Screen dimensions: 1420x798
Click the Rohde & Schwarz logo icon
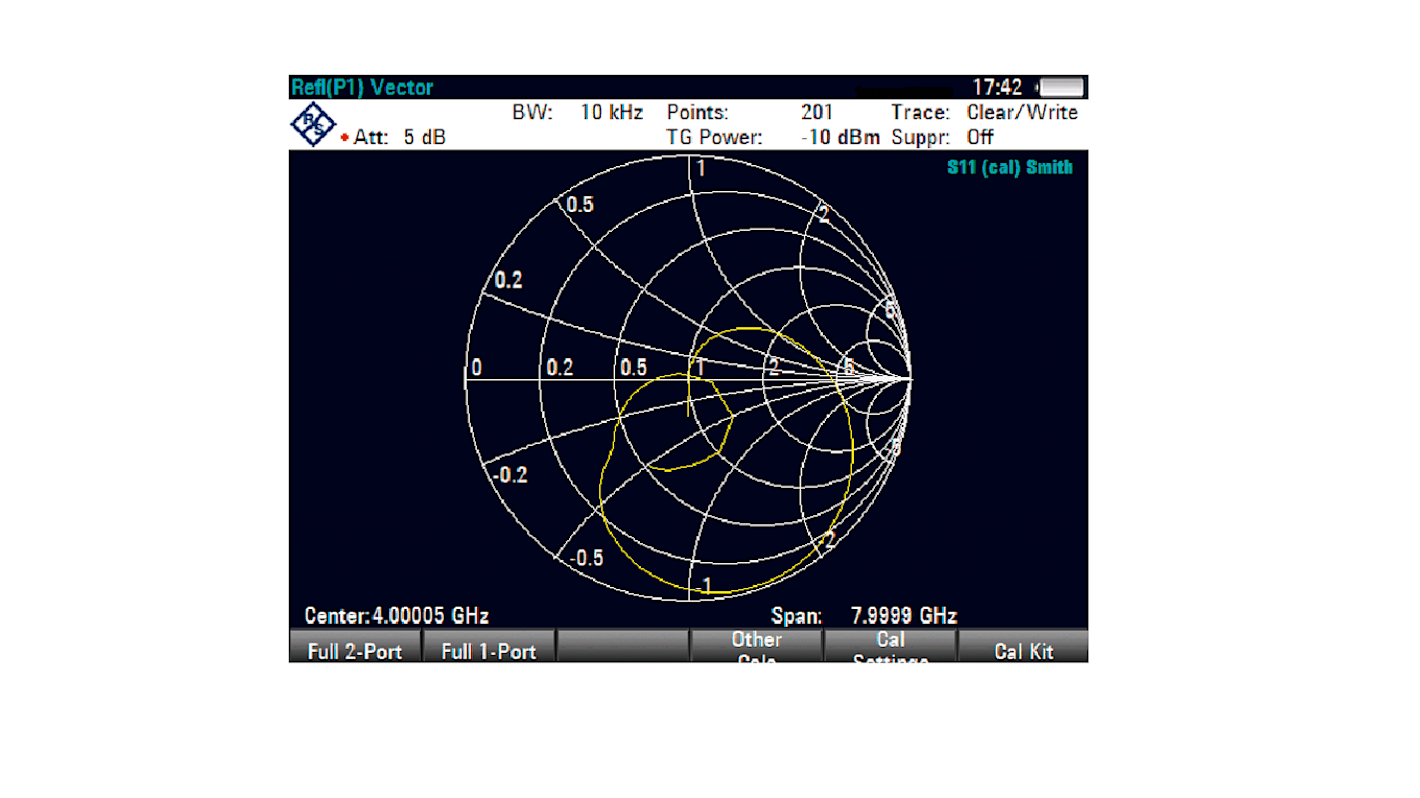[313, 125]
